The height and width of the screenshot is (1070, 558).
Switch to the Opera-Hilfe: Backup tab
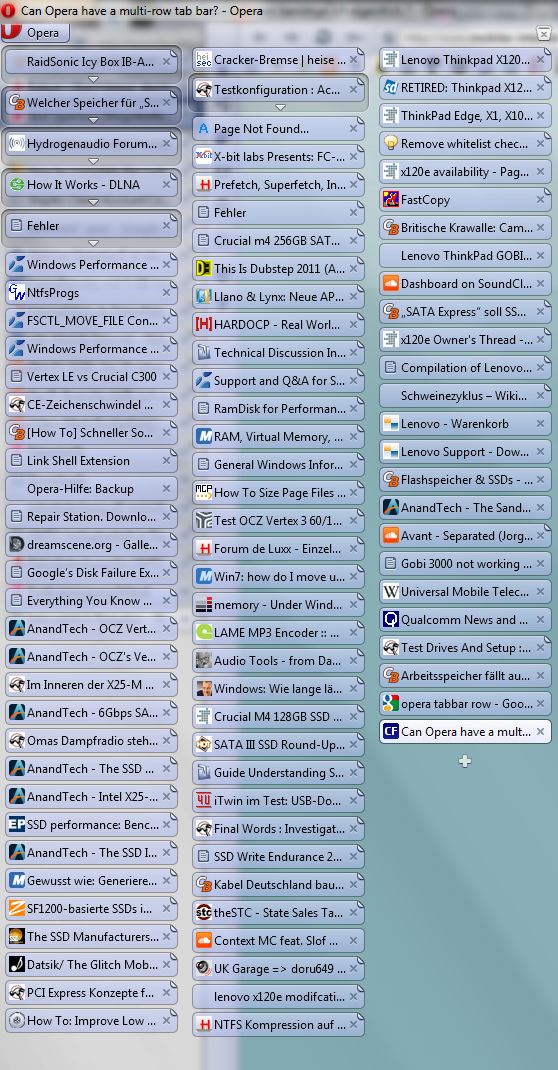coord(91,489)
